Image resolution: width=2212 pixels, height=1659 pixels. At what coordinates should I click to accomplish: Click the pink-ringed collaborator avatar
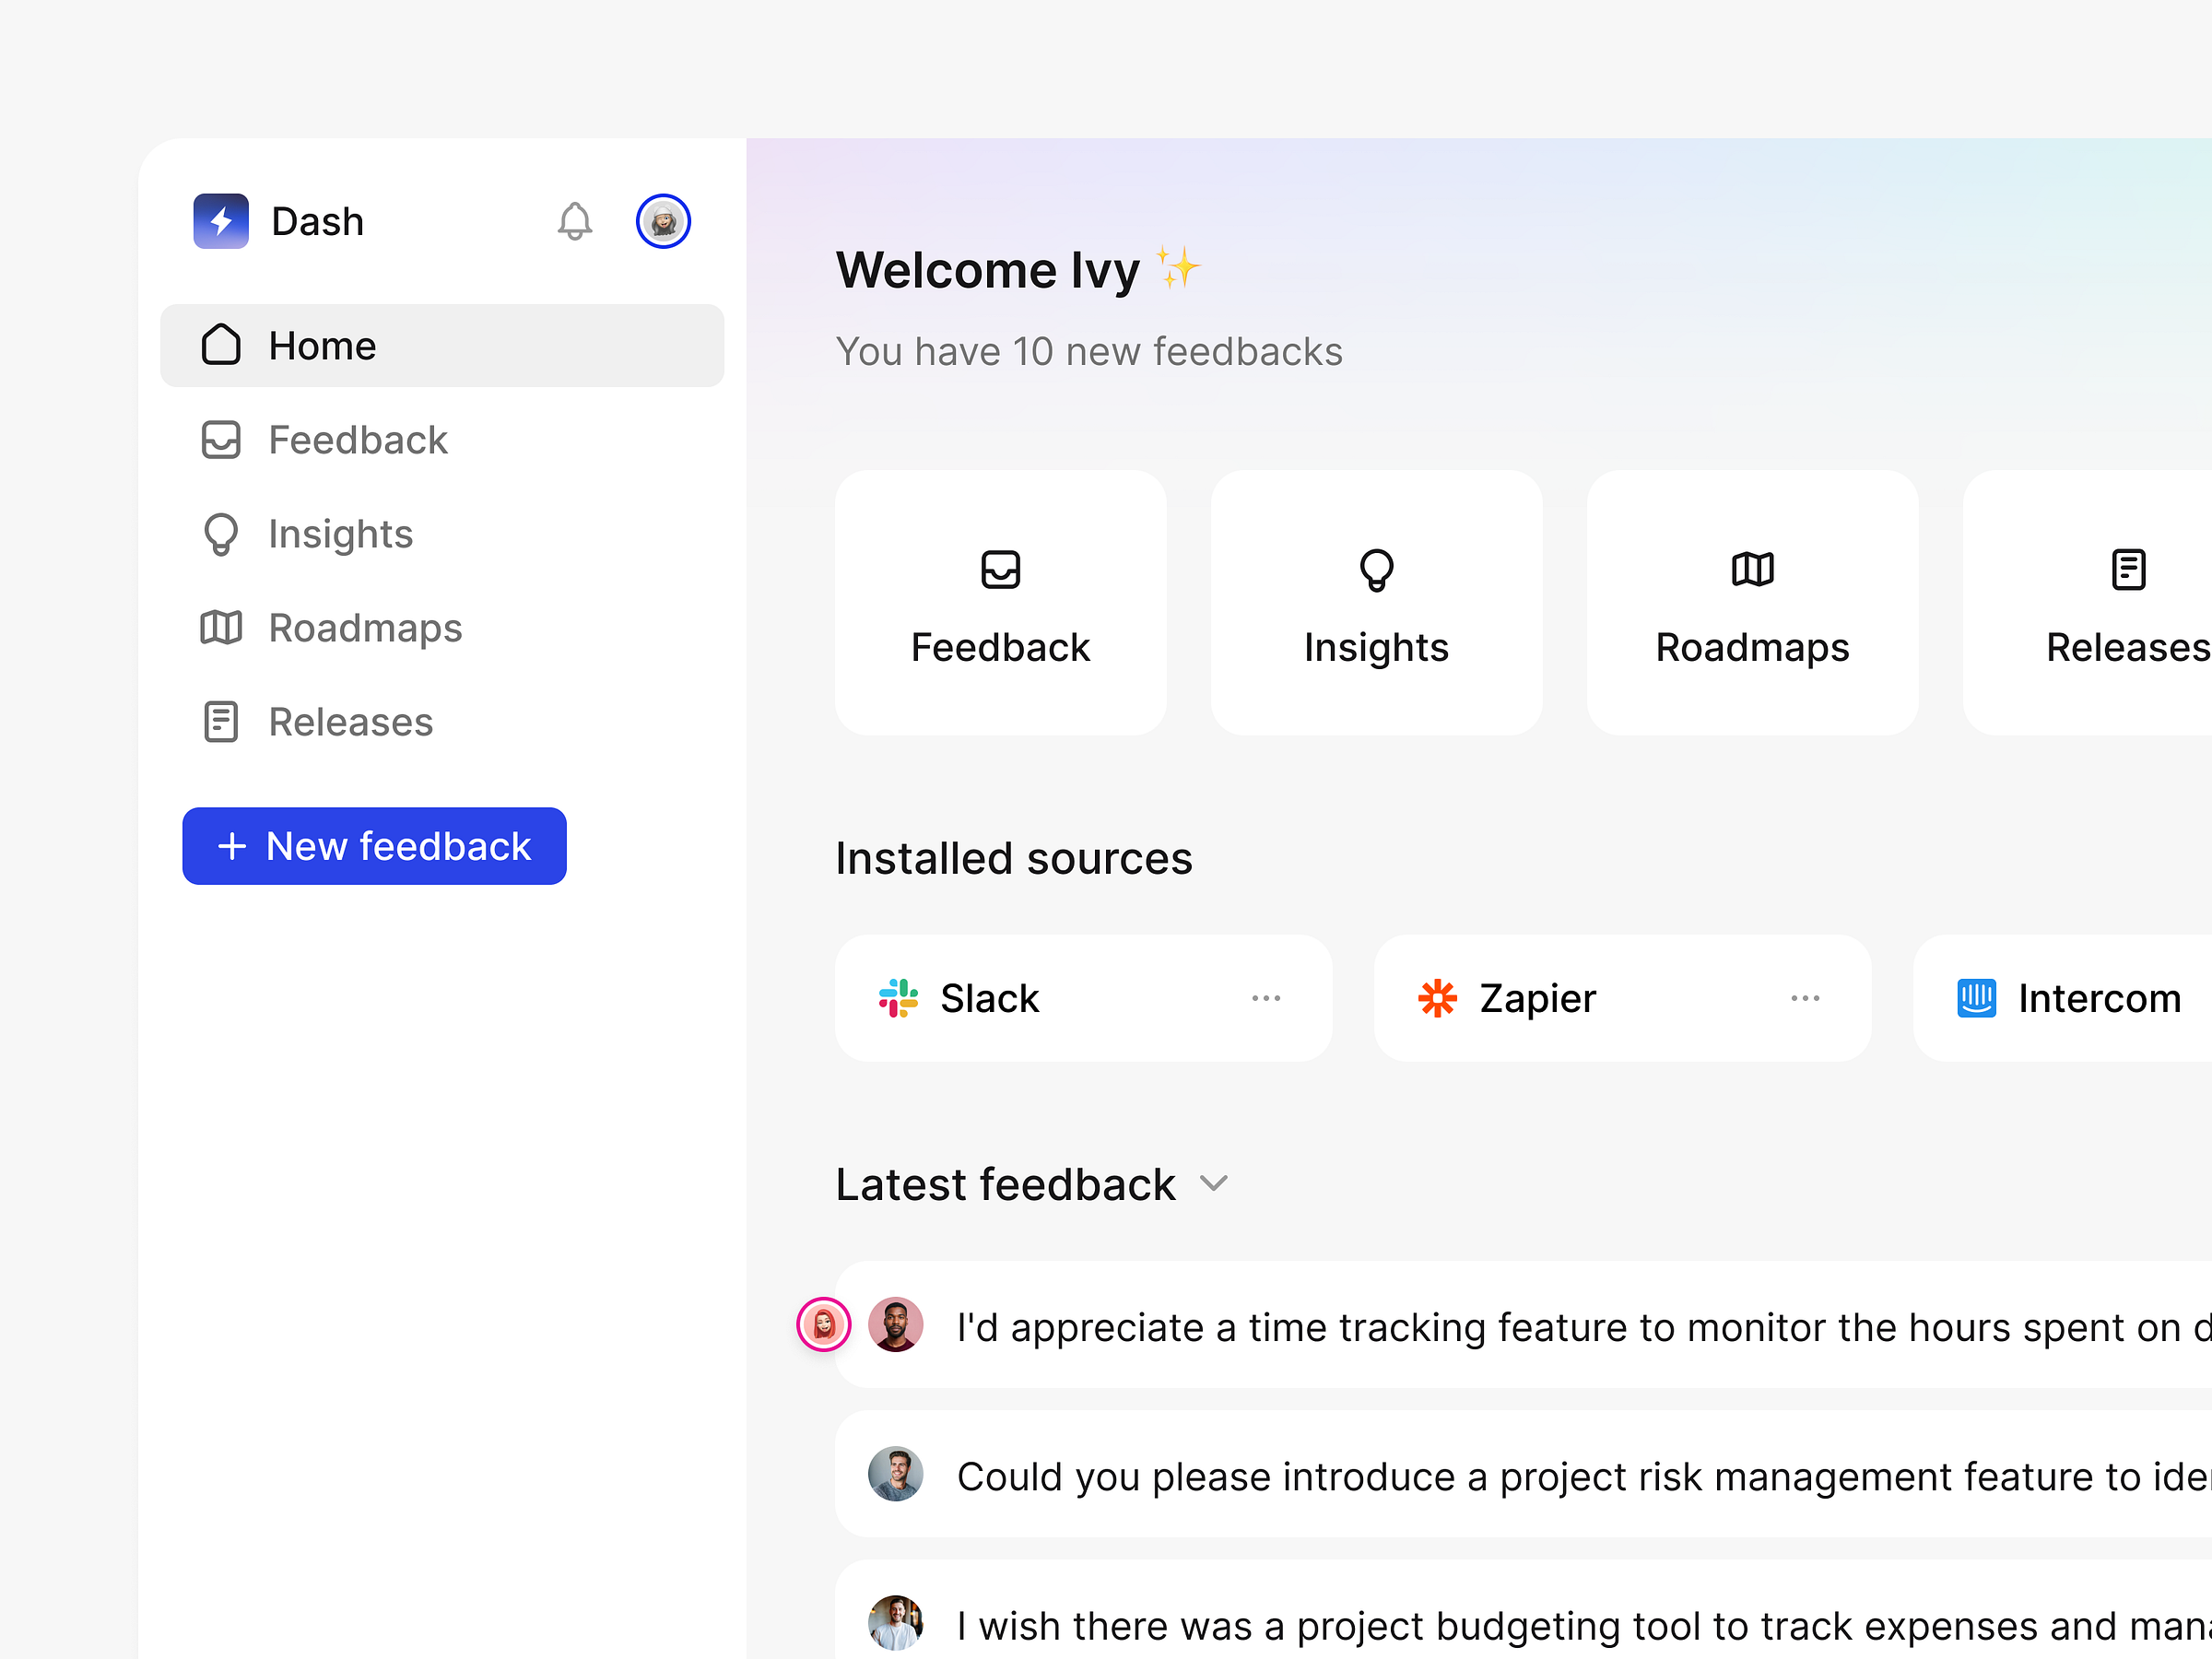(x=824, y=1325)
